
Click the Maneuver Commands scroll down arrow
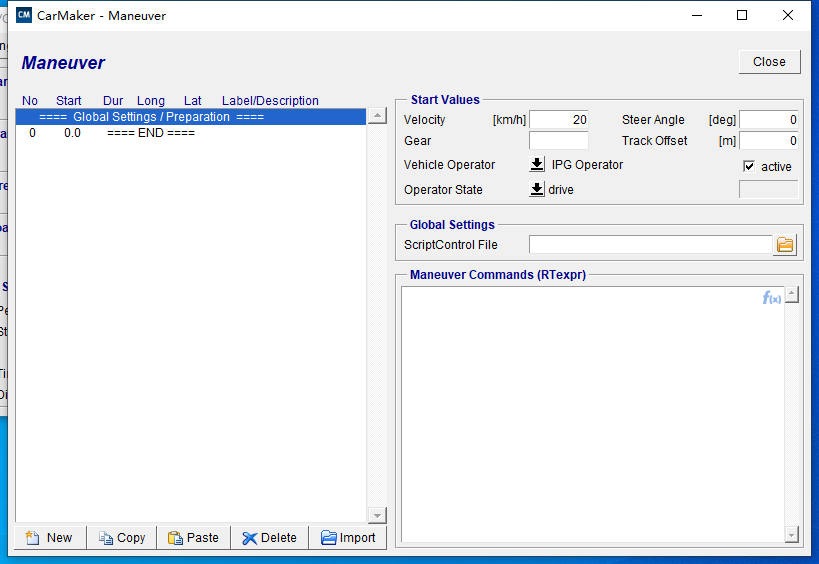pos(792,535)
